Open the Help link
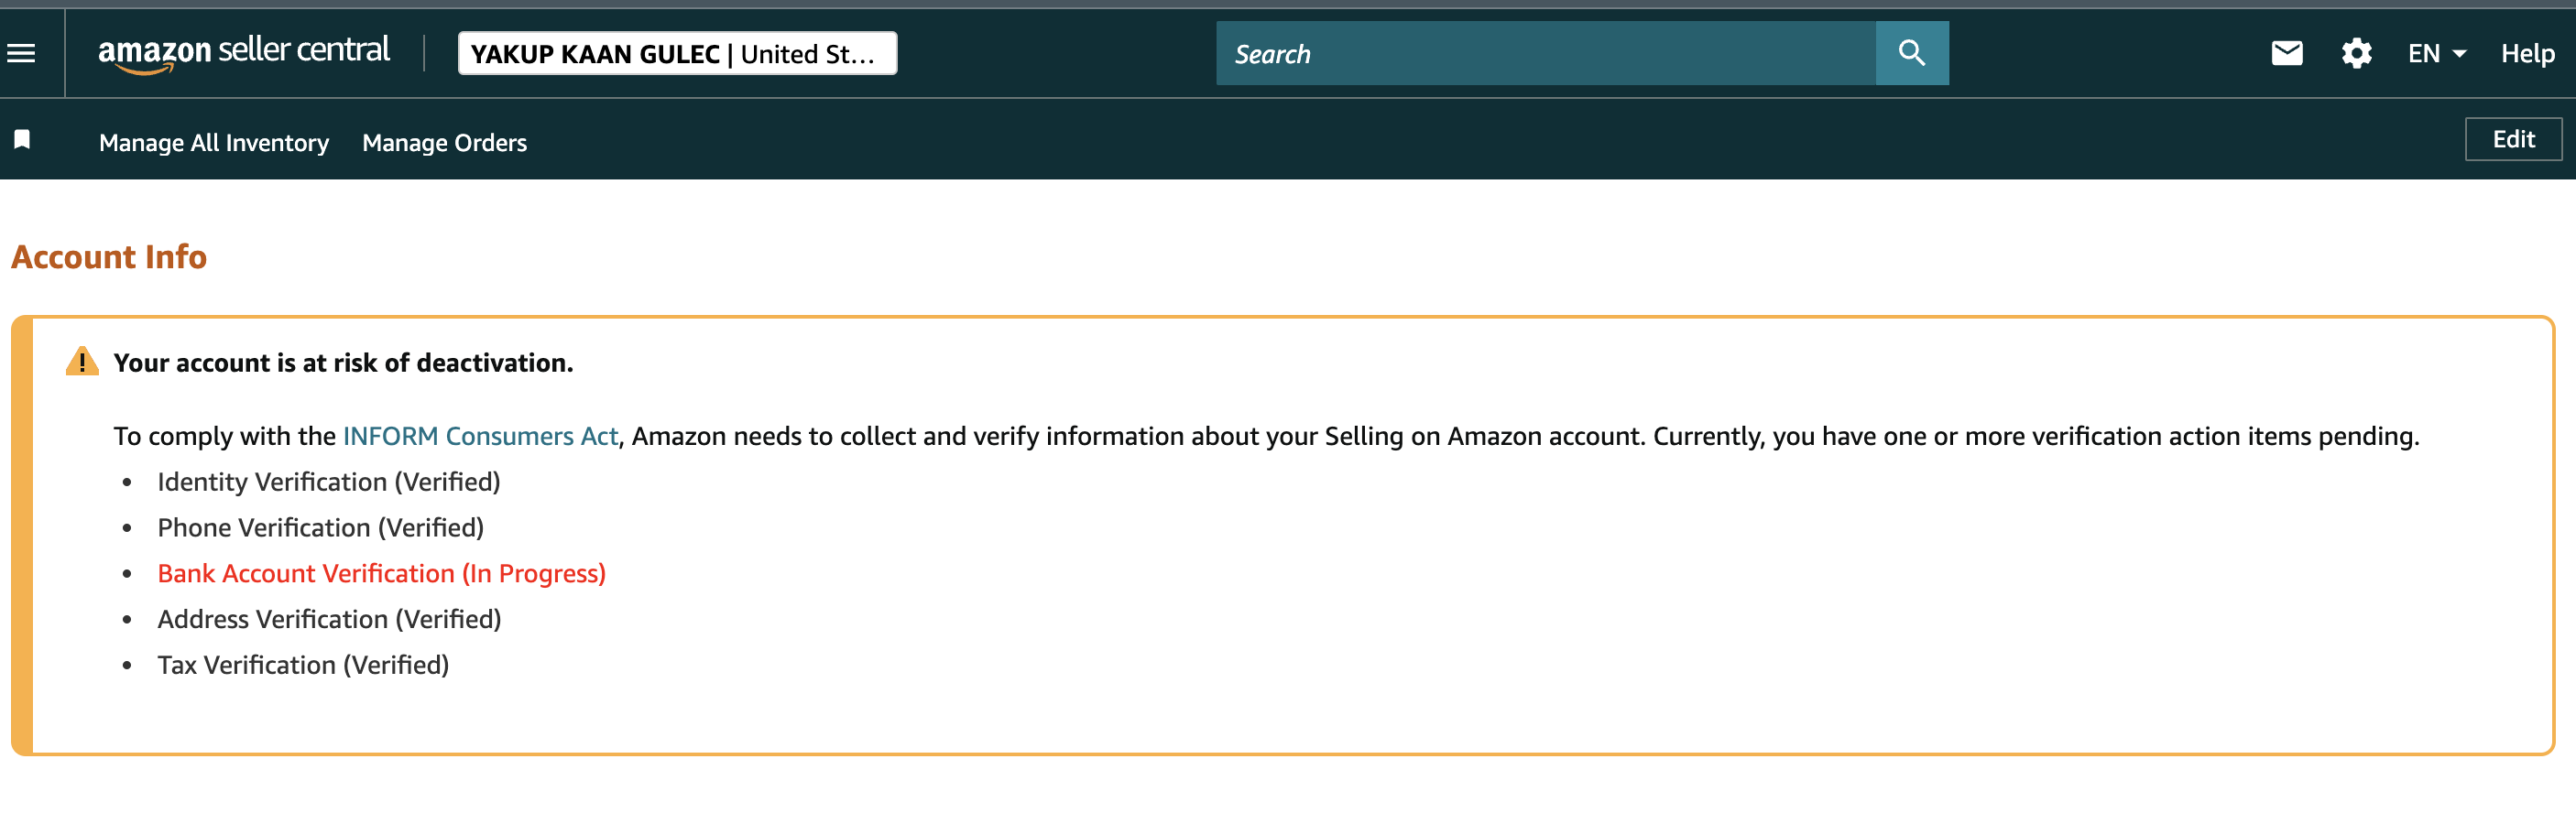Viewport: 2576px width, 824px height. tap(2527, 53)
